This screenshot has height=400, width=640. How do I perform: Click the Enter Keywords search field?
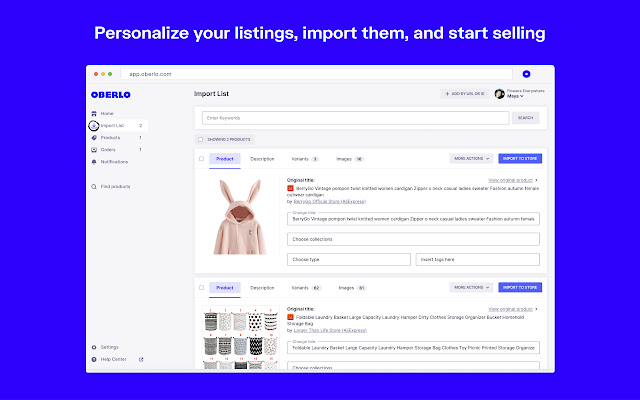[x=356, y=118]
